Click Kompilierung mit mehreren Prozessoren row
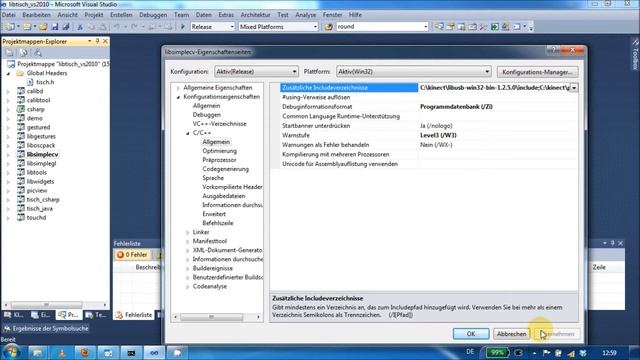Screen dimensions: 640x360 (x=429, y=154)
